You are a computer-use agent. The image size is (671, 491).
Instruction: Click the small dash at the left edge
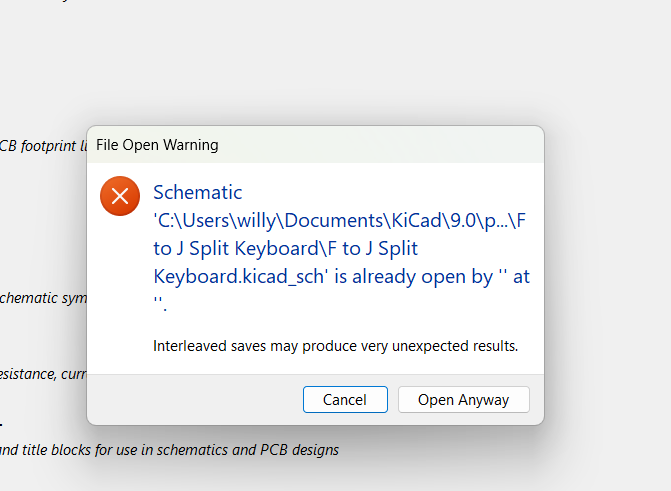1,424
